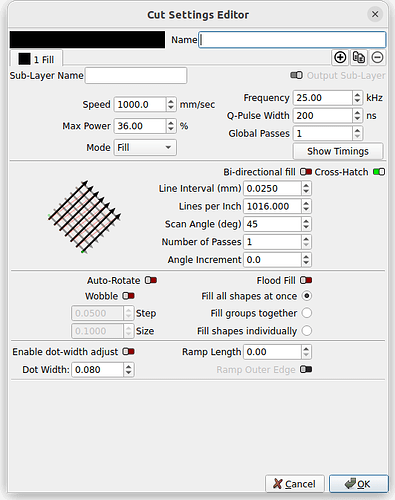Screen dimensions: 395x500
Task: Click the Frequency value field
Action: point(323,98)
